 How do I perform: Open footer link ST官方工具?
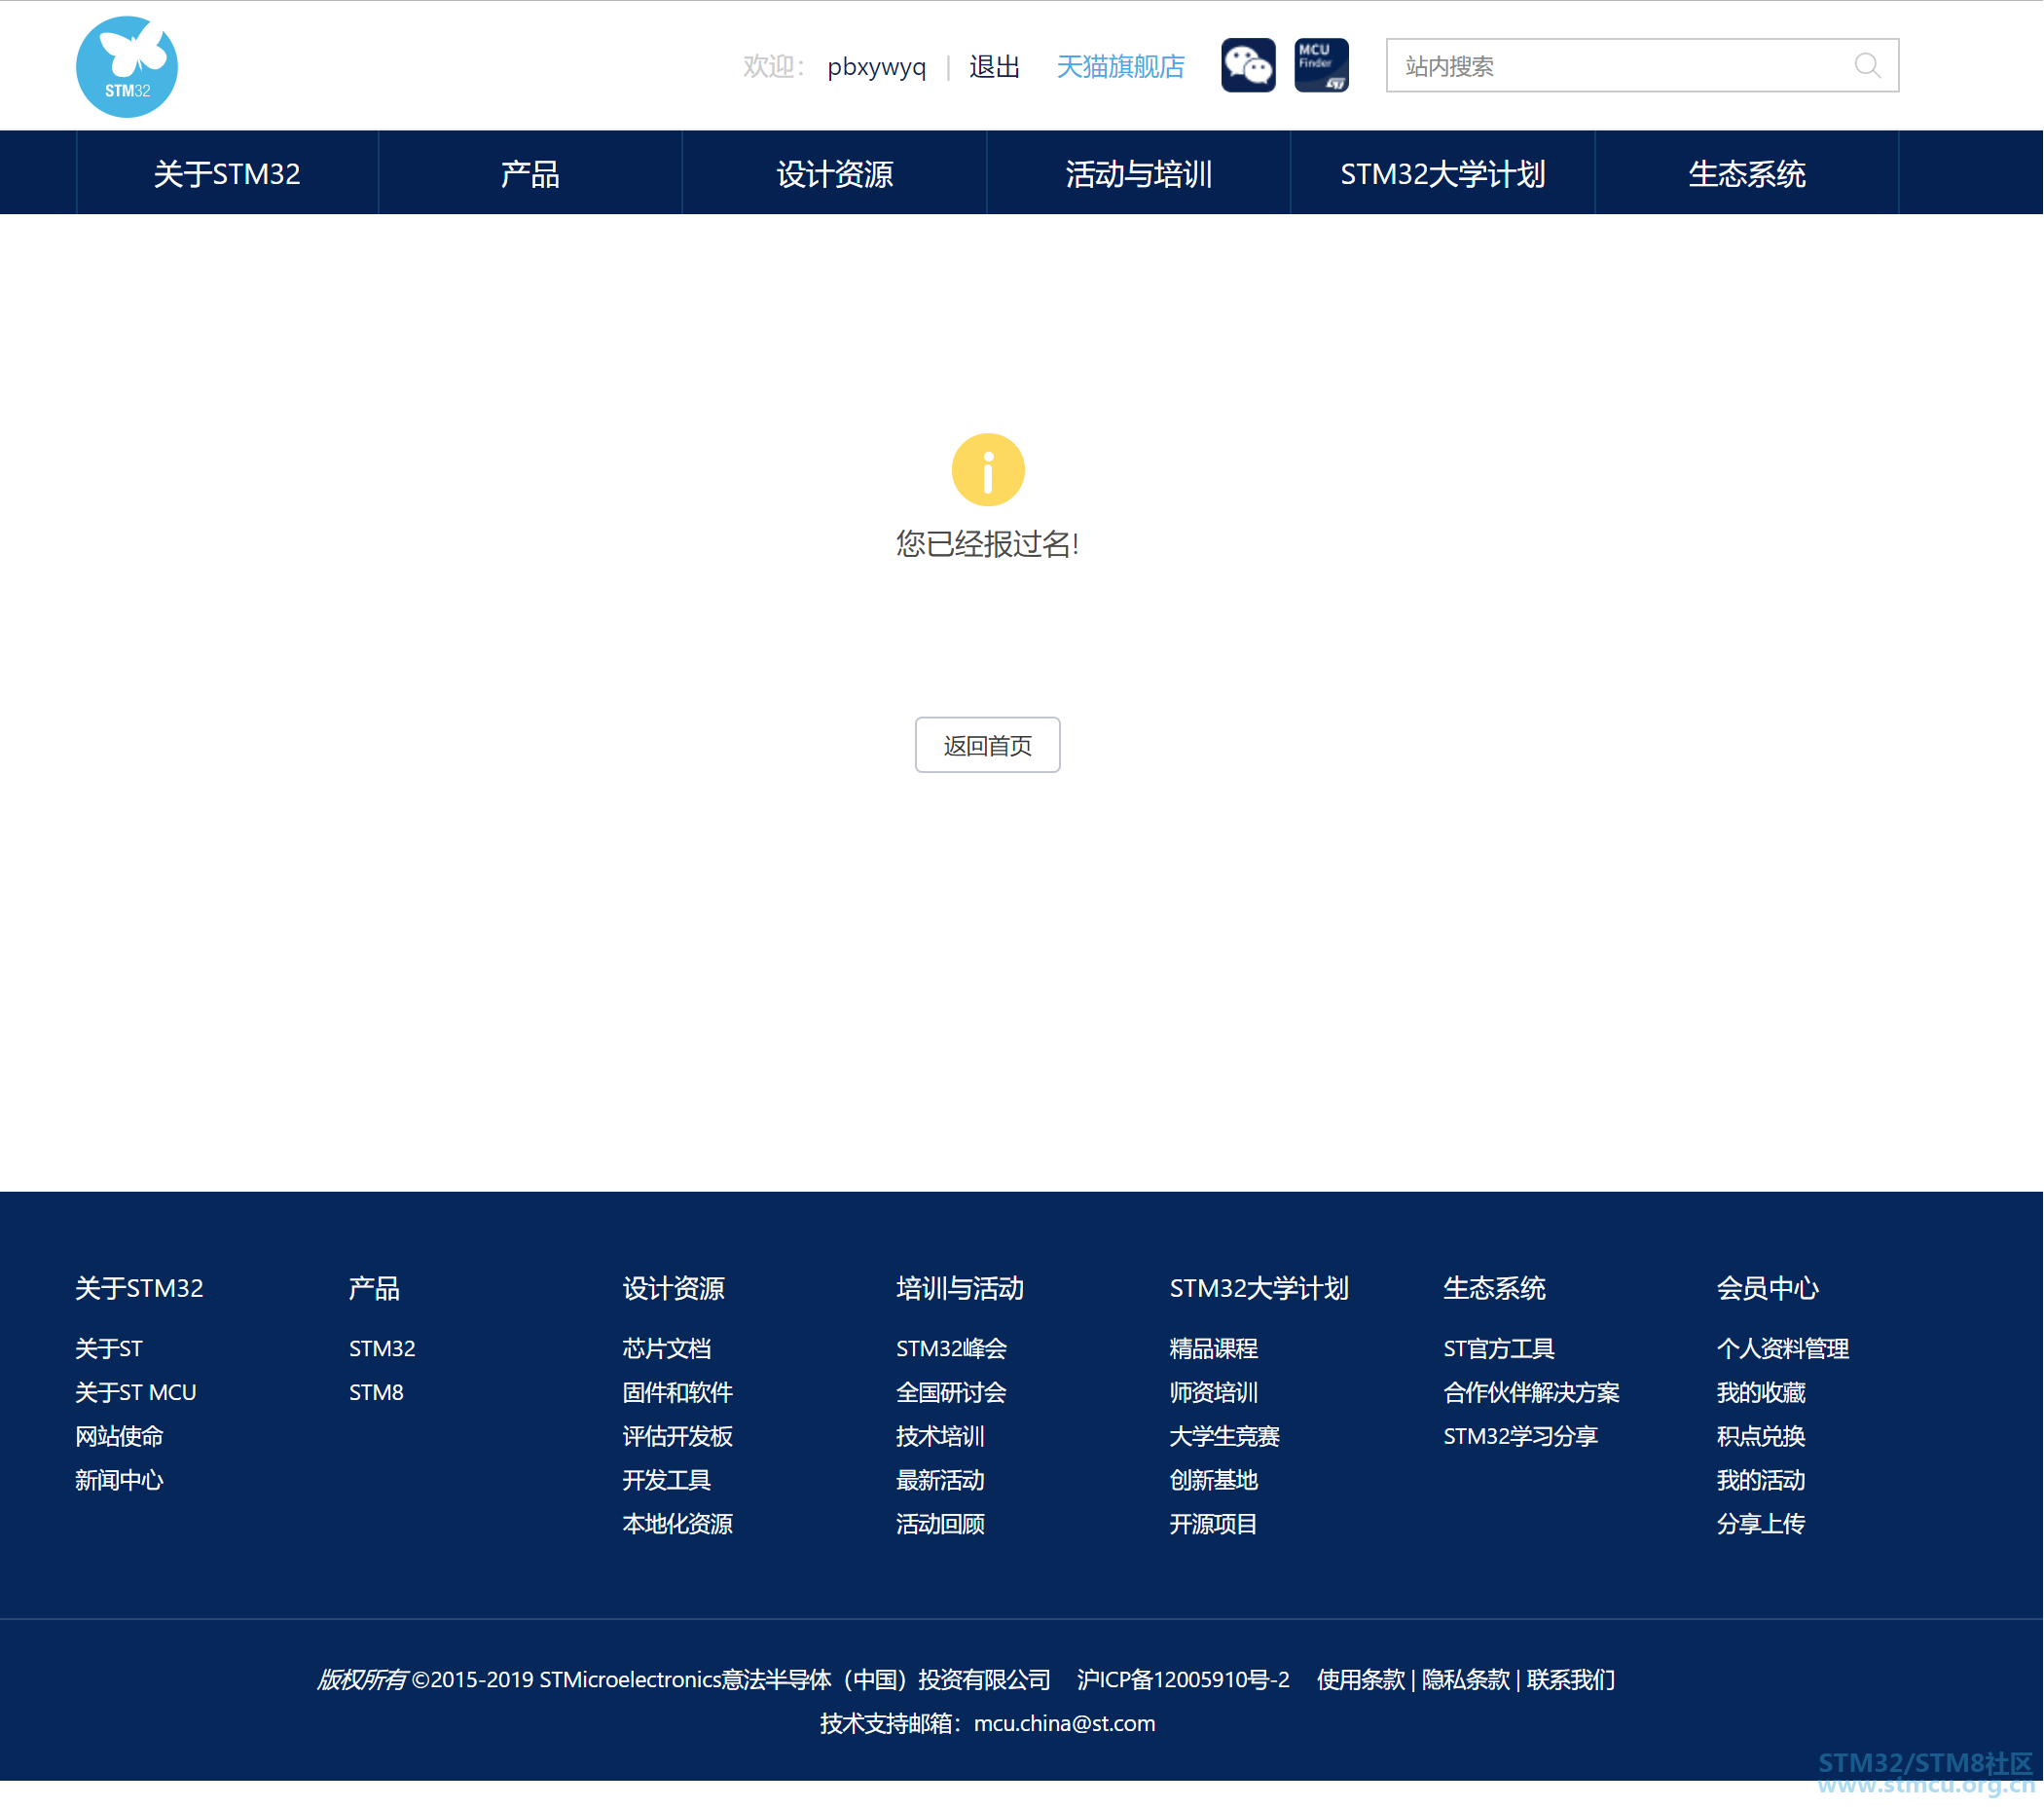[1499, 1348]
